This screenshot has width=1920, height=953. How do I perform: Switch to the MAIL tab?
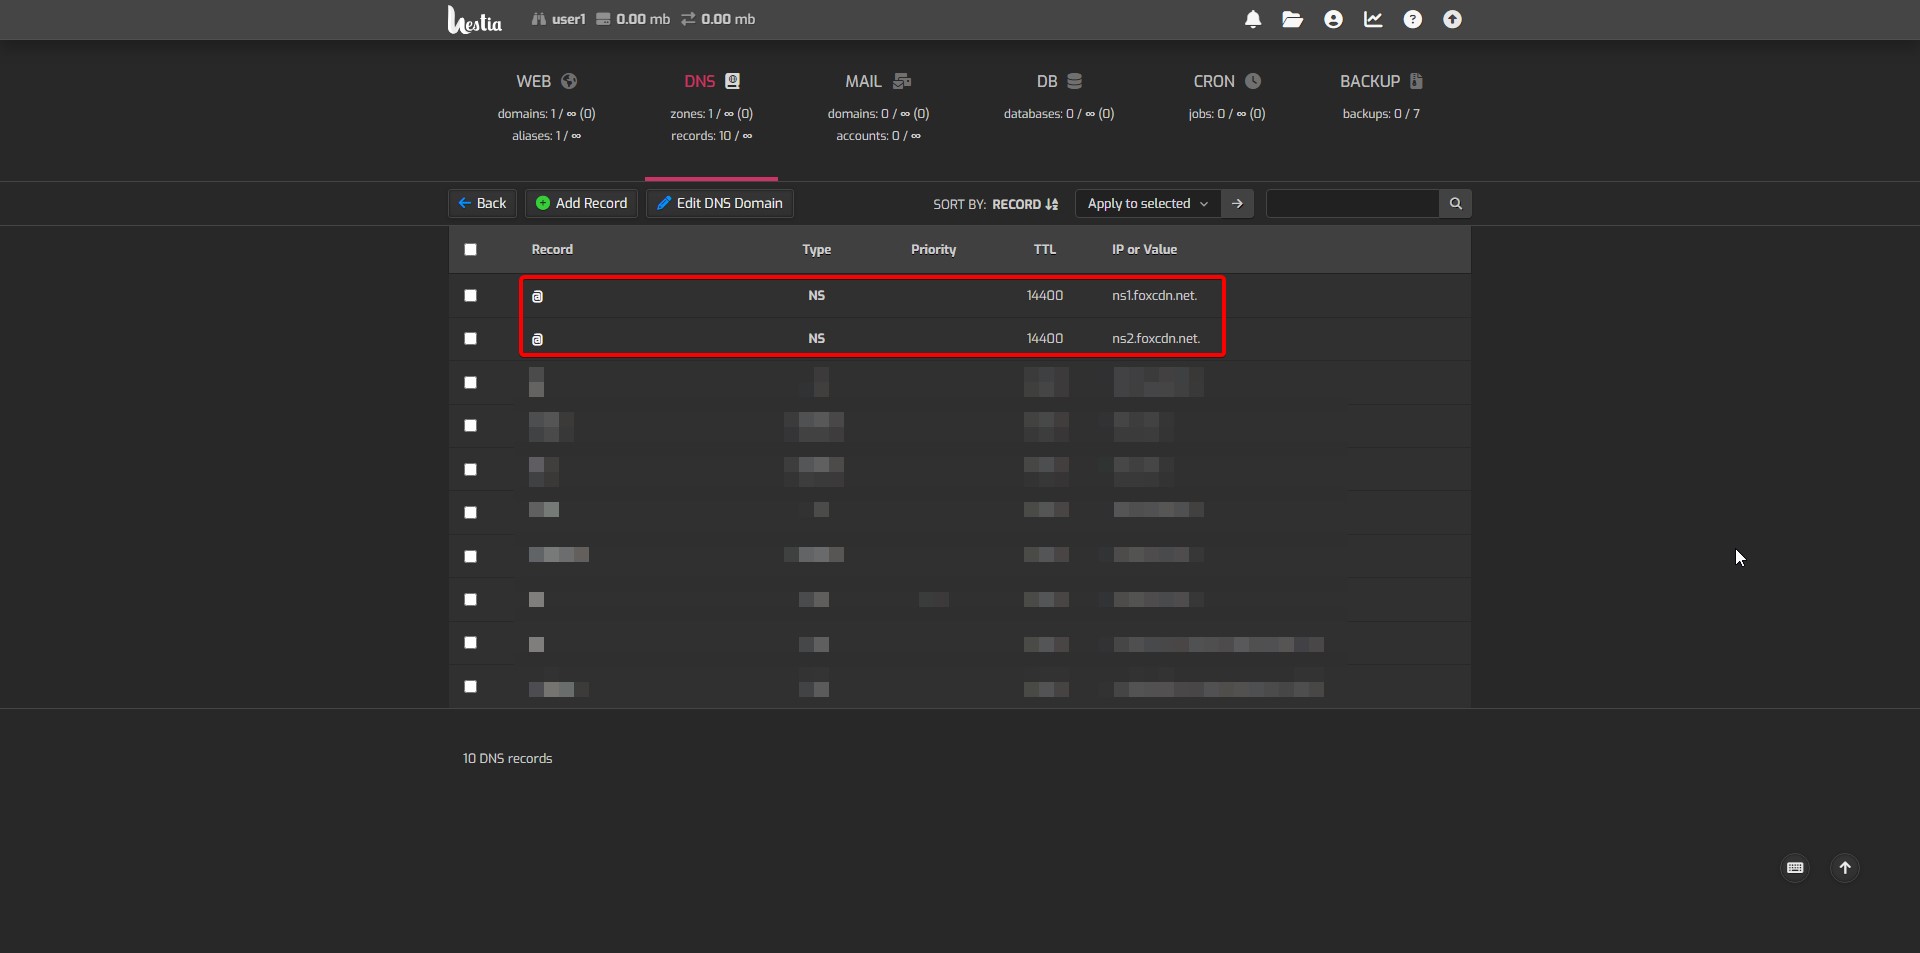(877, 82)
